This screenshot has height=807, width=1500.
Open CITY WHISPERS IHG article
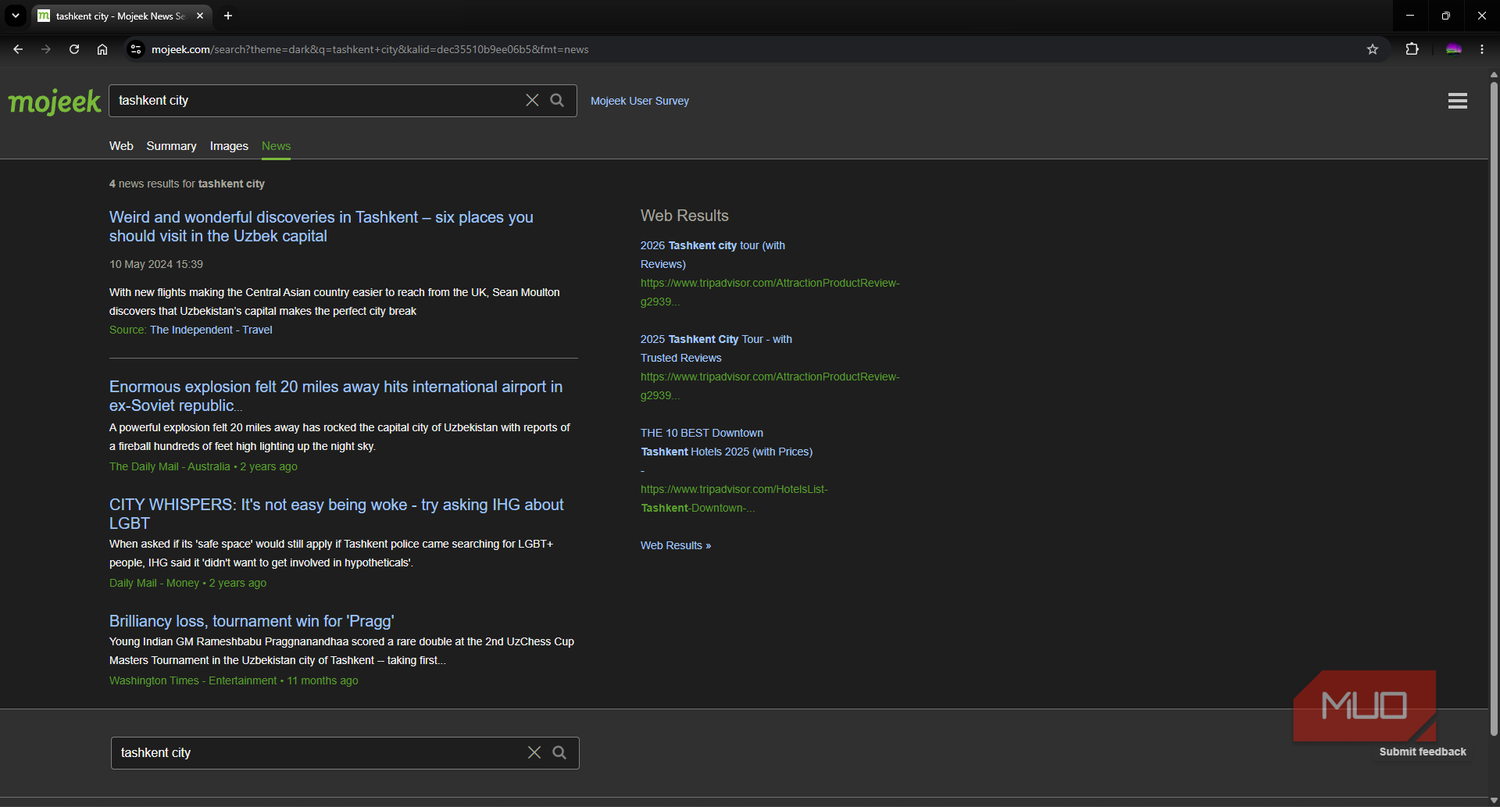pyautogui.click(x=336, y=514)
